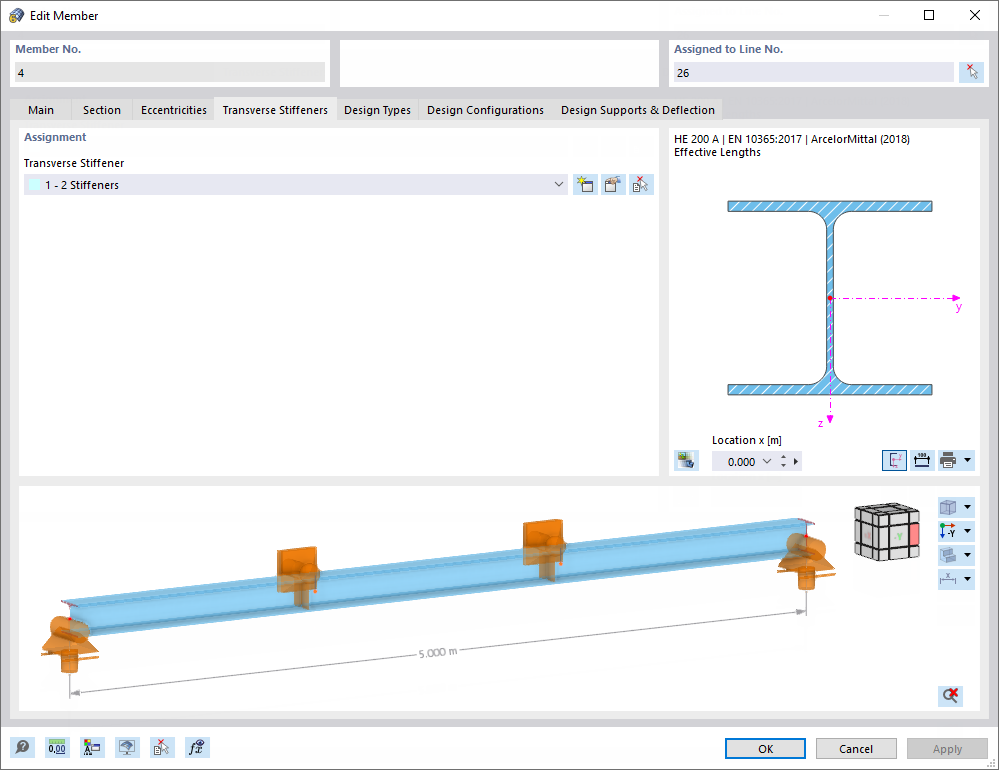Image resolution: width=999 pixels, height=770 pixels.
Task: Open print options dropdown arrow
Action: click(967, 460)
